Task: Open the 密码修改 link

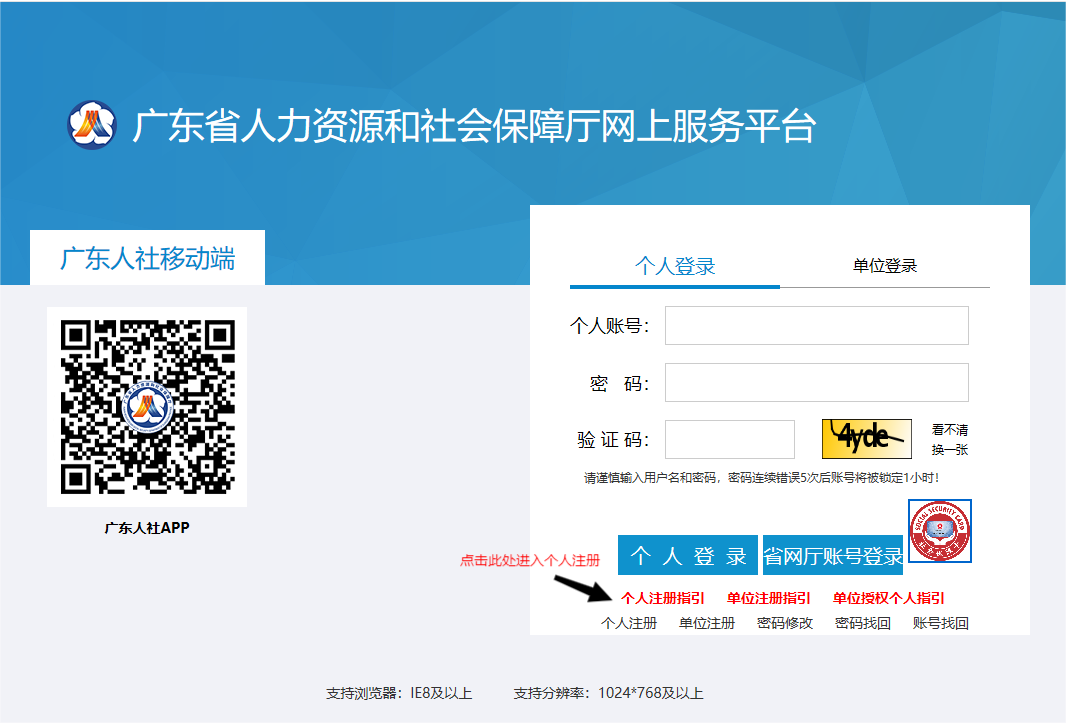Action: tap(785, 623)
